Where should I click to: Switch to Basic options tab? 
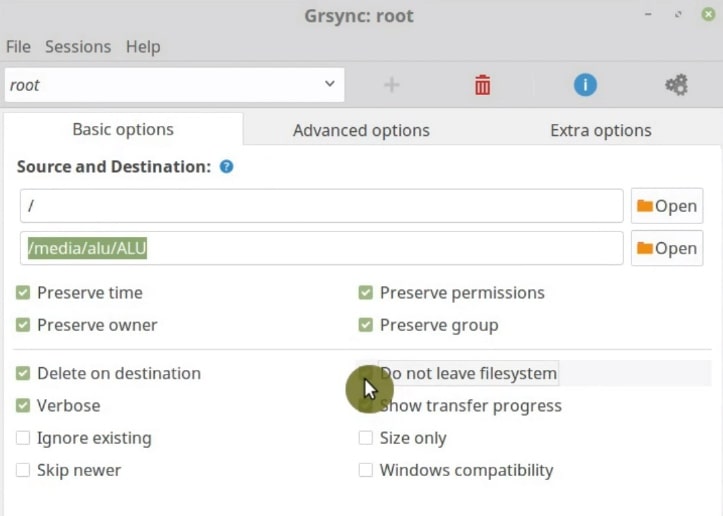(123, 130)
